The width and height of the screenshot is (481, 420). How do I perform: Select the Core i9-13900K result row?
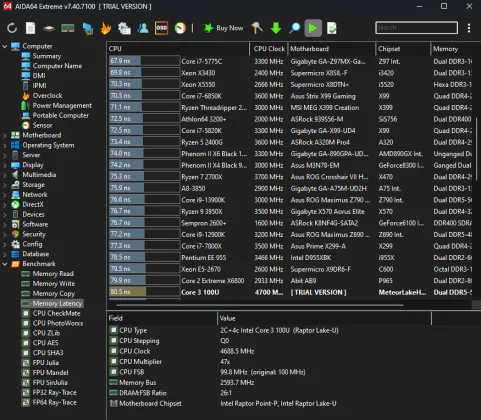coord(290,200)
